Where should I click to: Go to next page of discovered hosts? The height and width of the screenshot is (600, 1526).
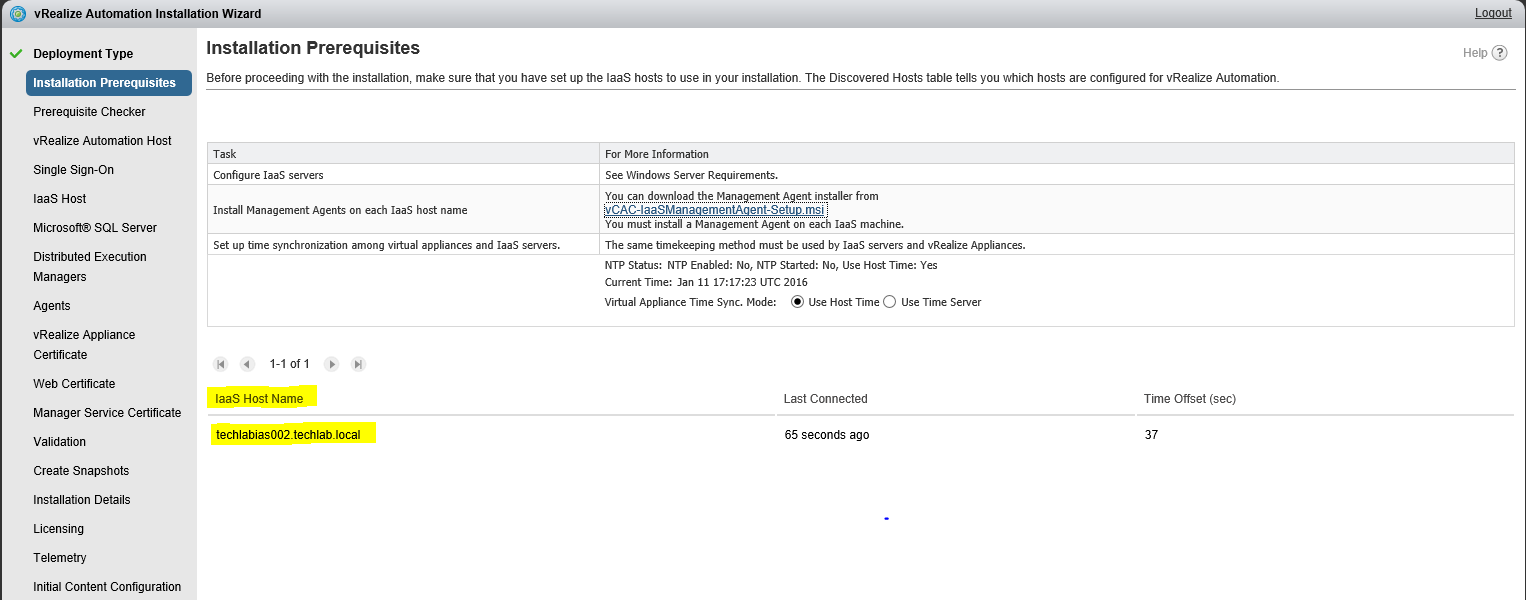pos(332,364)
